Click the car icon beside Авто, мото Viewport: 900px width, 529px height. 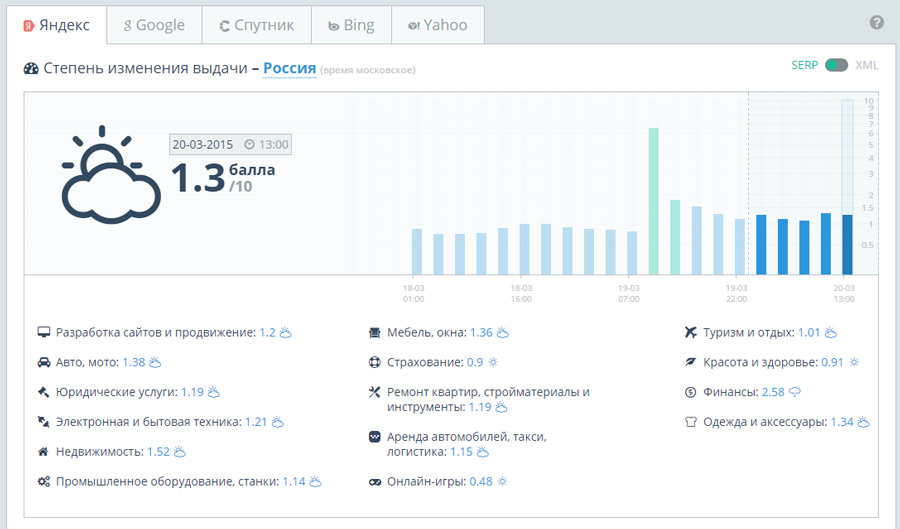tap(43, 362)
